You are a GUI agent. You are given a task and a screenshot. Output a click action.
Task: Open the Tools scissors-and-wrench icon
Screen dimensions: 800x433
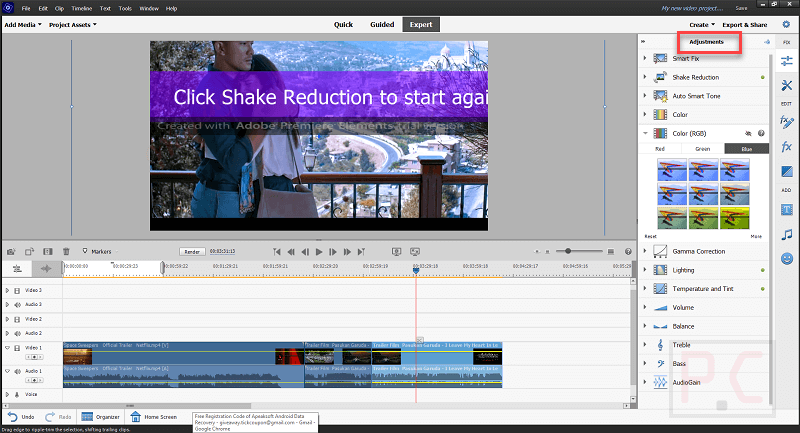pos(786,85)
